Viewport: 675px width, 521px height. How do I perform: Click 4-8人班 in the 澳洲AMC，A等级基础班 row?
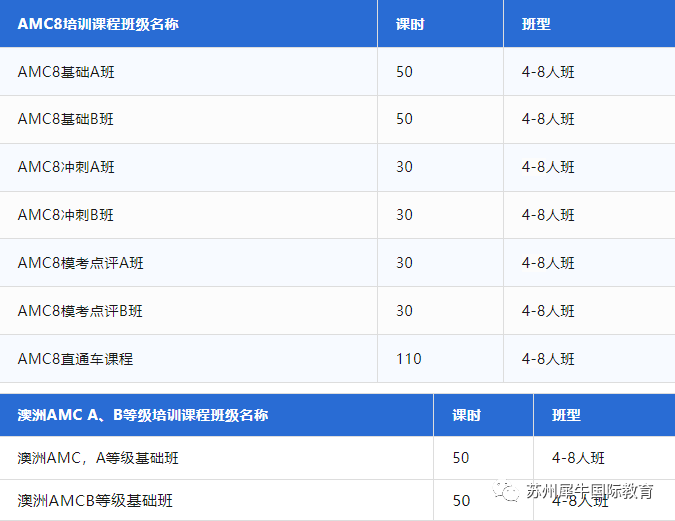(x=578, y=458)
